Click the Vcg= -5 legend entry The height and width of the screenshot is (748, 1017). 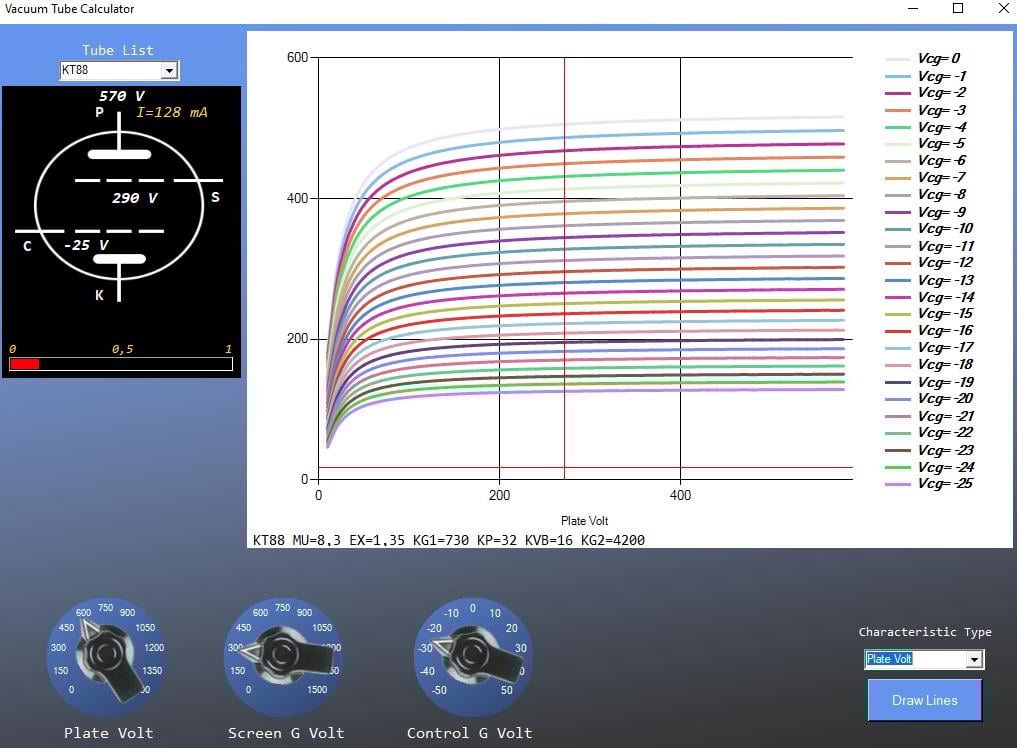[x=940, y=144]
